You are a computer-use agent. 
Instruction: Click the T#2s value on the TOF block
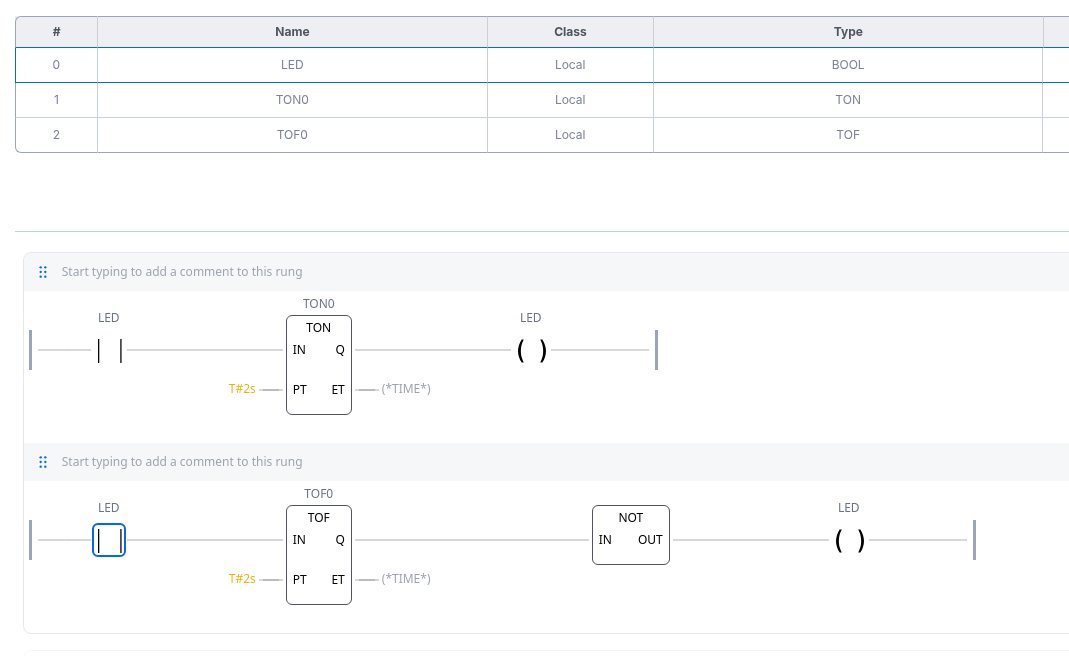click(242, 579)
